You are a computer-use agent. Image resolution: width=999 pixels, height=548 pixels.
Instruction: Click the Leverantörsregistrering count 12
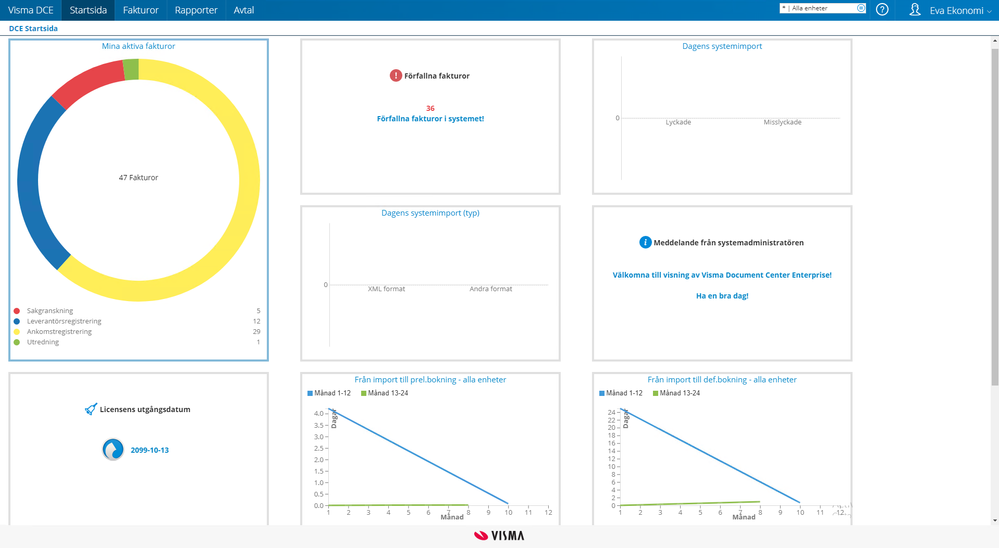tap(256, 321)
